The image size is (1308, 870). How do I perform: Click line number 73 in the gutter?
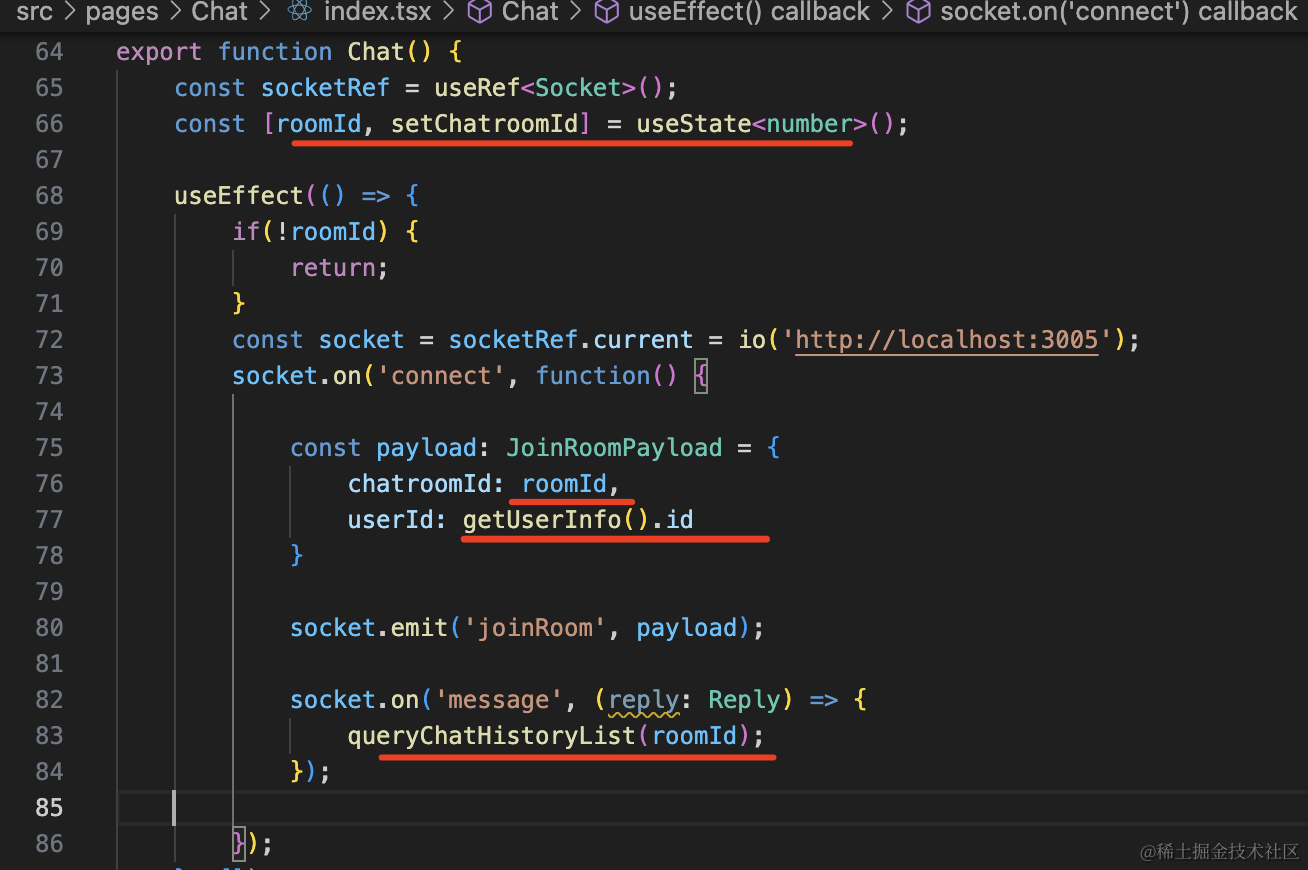tap(49, 376)
